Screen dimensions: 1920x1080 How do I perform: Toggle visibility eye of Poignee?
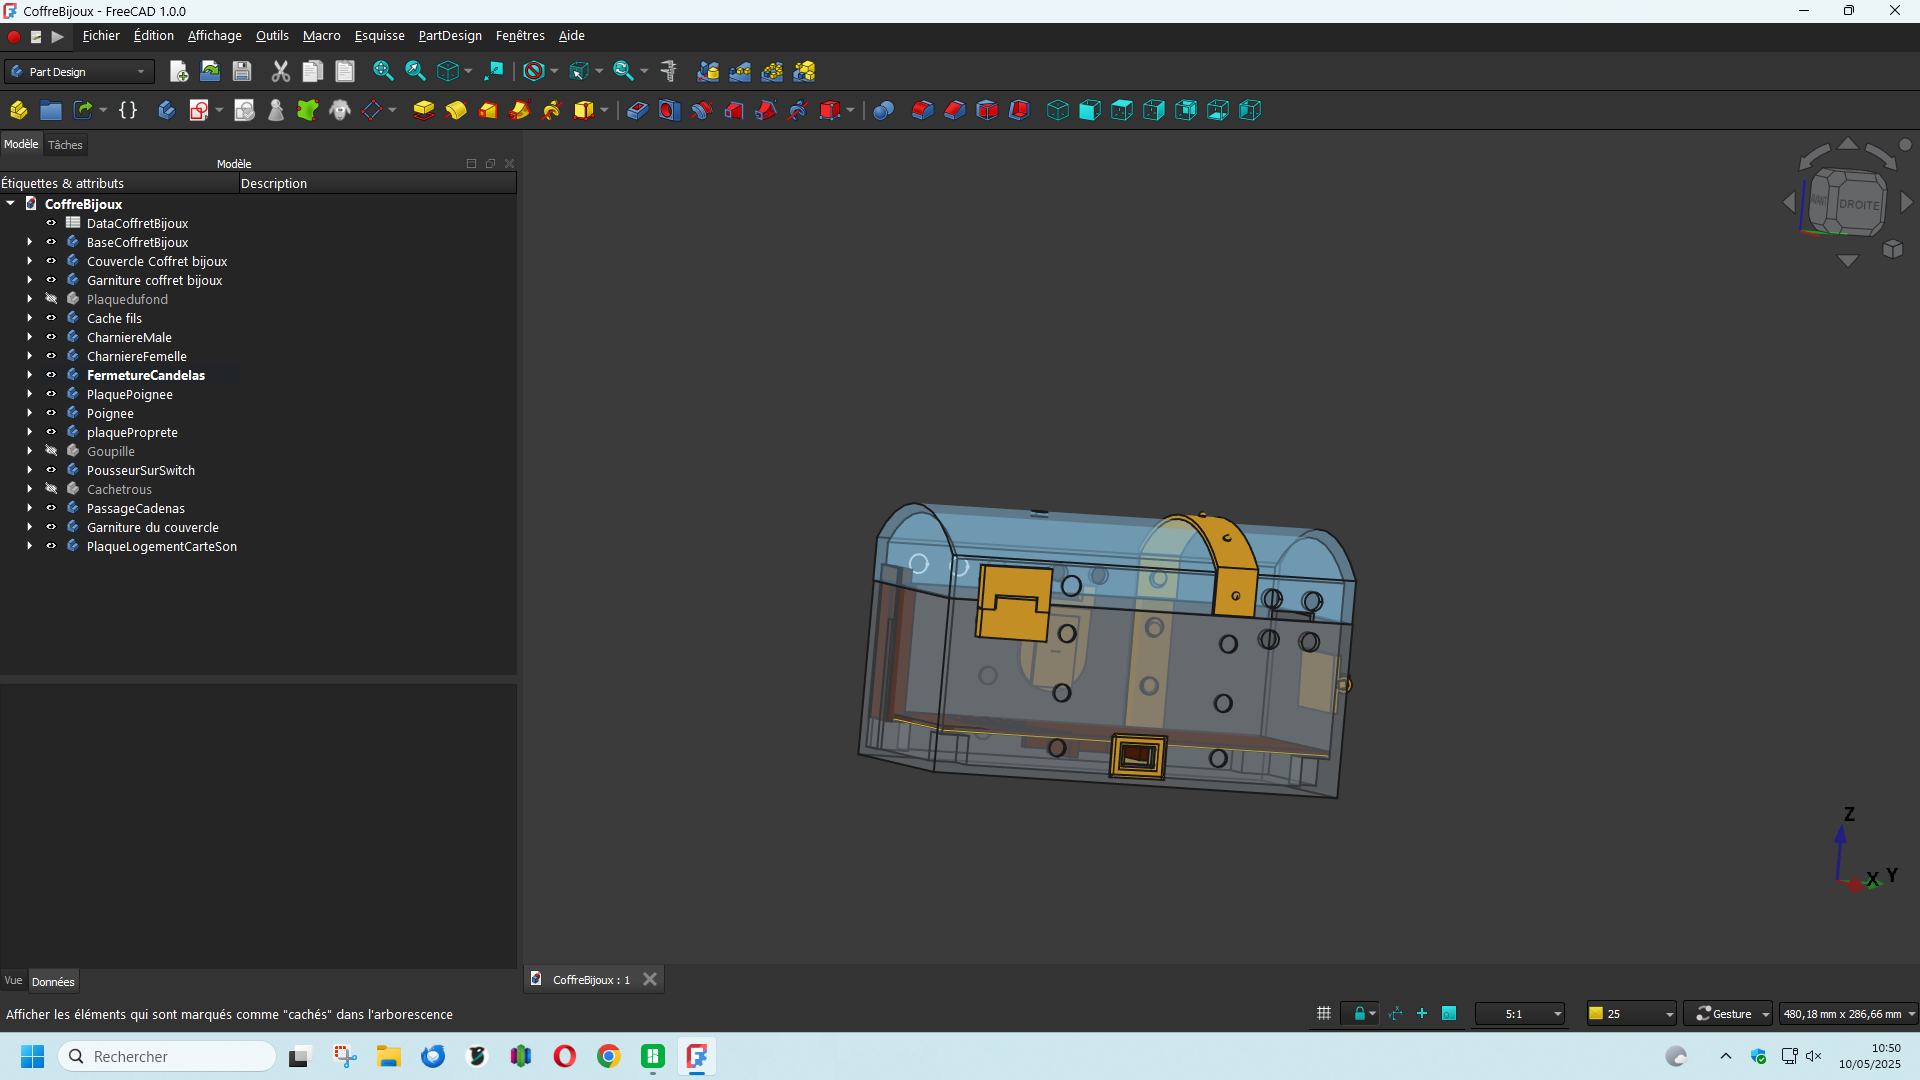(x=51, y=413)
